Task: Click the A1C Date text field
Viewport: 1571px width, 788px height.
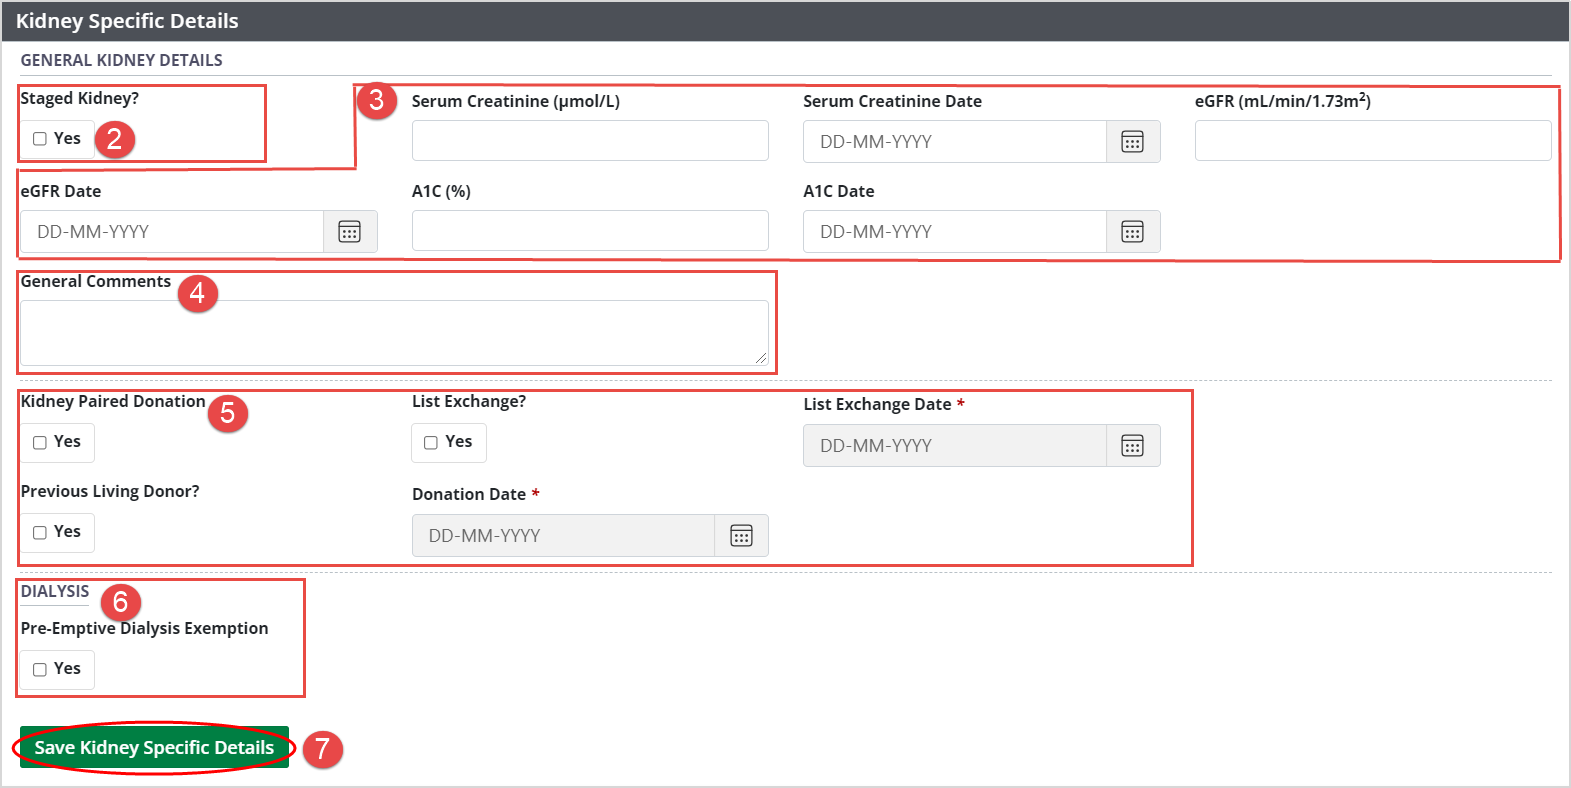Action: point(955,232)
